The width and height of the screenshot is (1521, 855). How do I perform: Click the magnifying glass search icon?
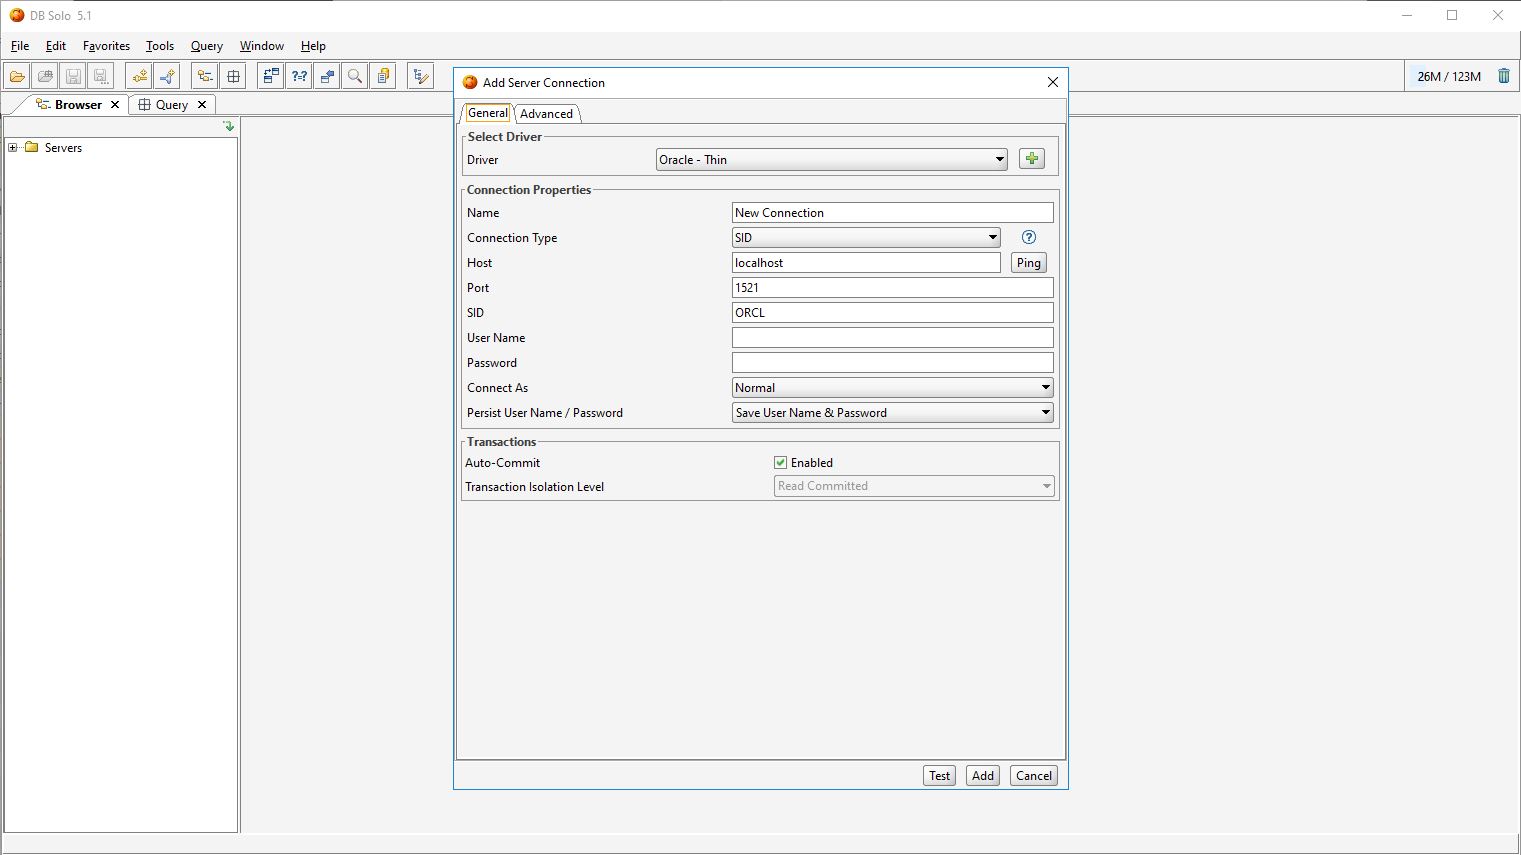355,76
